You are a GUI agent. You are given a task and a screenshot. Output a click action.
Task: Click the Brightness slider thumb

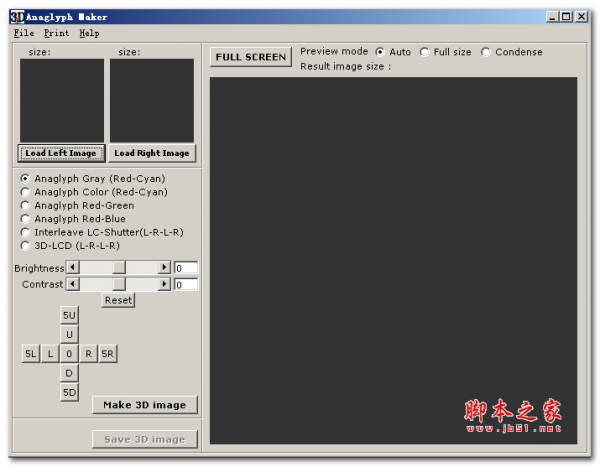click(119, 268)
